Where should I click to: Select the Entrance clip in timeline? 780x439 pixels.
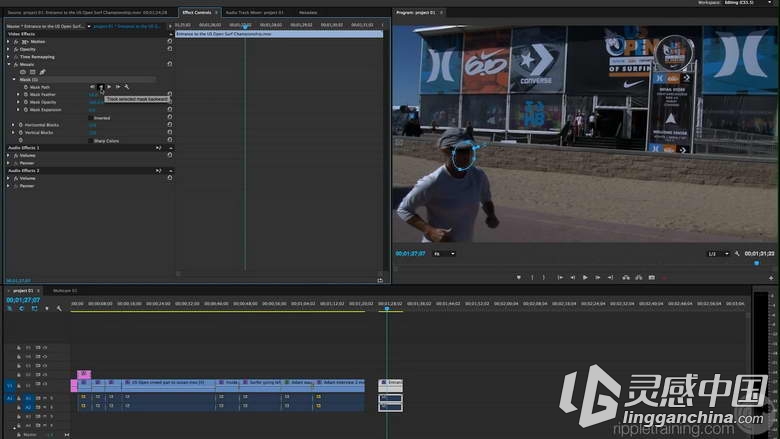tap(390, 385)
